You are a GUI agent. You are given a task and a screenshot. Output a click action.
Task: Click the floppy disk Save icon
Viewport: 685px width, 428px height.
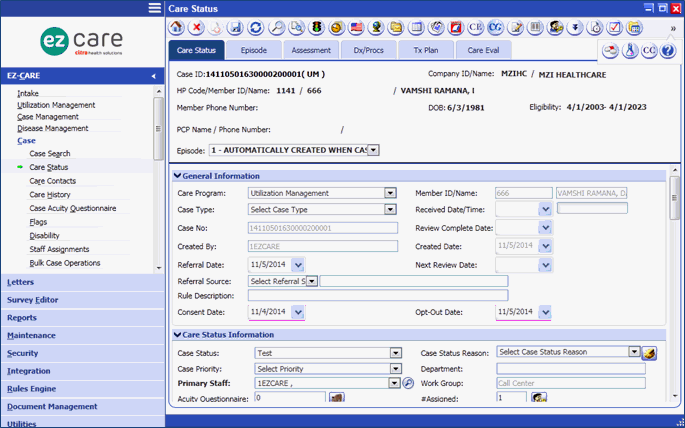click(235, 27)
